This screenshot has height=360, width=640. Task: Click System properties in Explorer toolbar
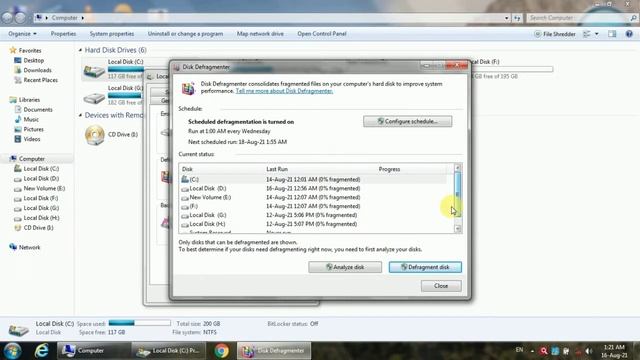point(112,34)
